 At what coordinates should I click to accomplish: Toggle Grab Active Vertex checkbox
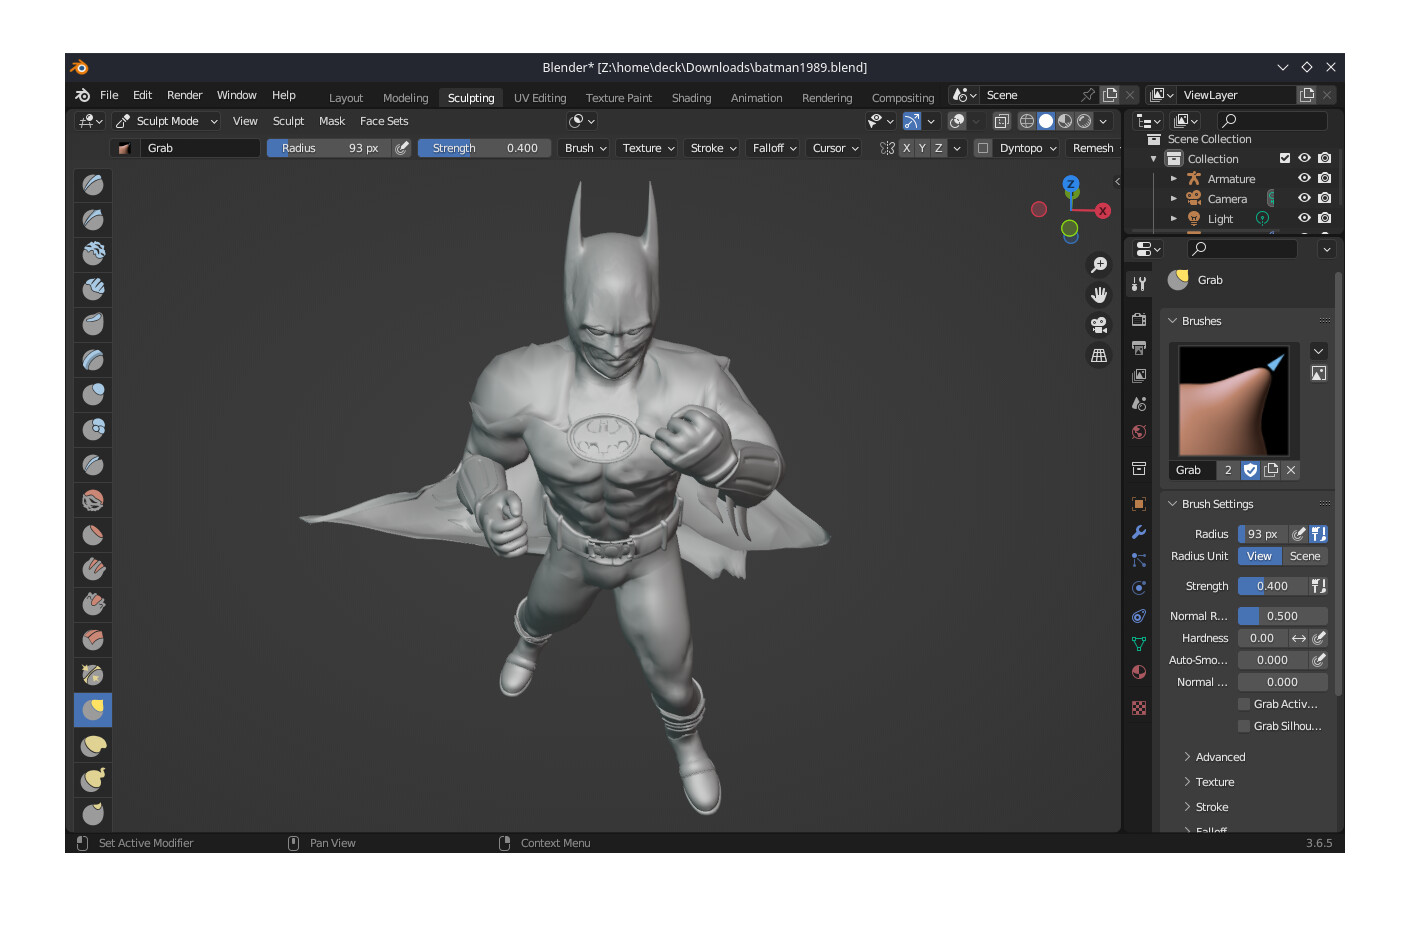click(1244, 704)
